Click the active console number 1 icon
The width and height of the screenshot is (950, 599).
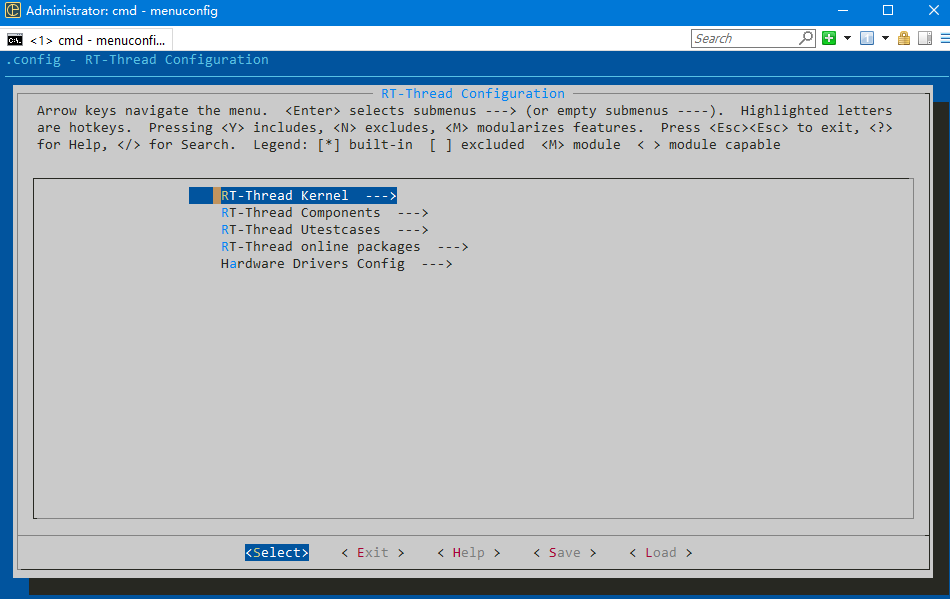(867, 38)
